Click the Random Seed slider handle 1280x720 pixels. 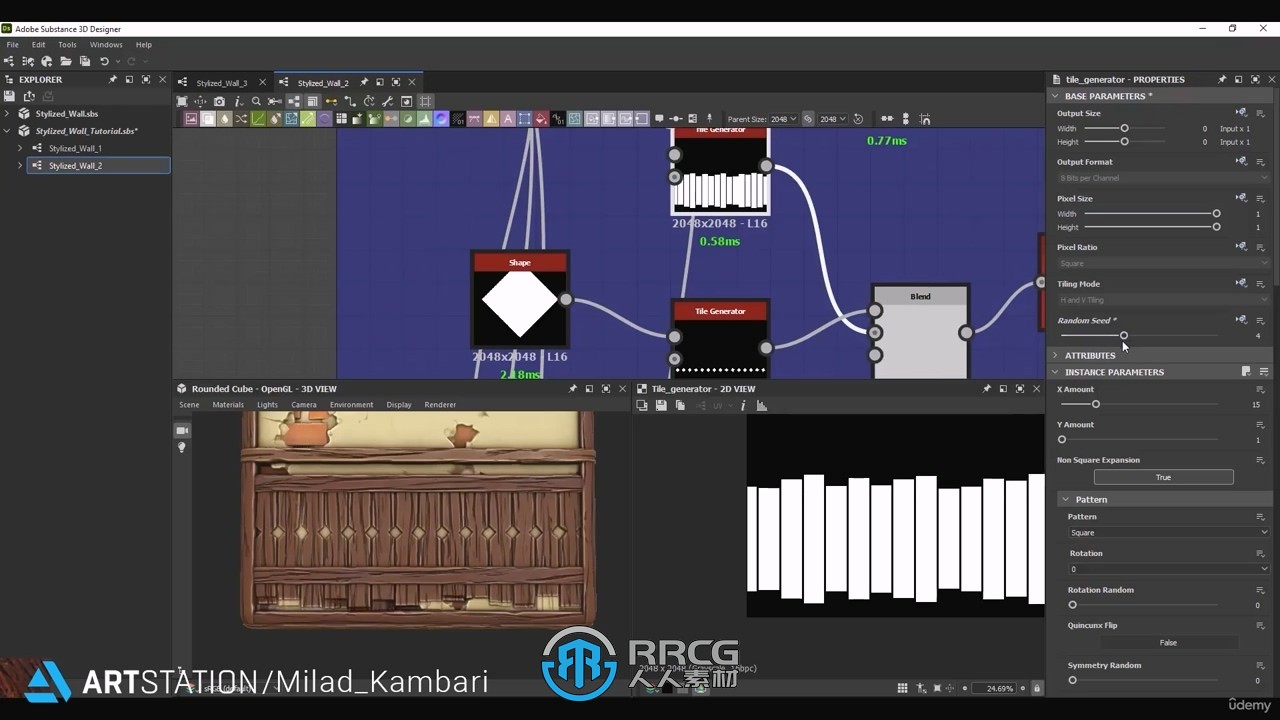coord(1124,335)
